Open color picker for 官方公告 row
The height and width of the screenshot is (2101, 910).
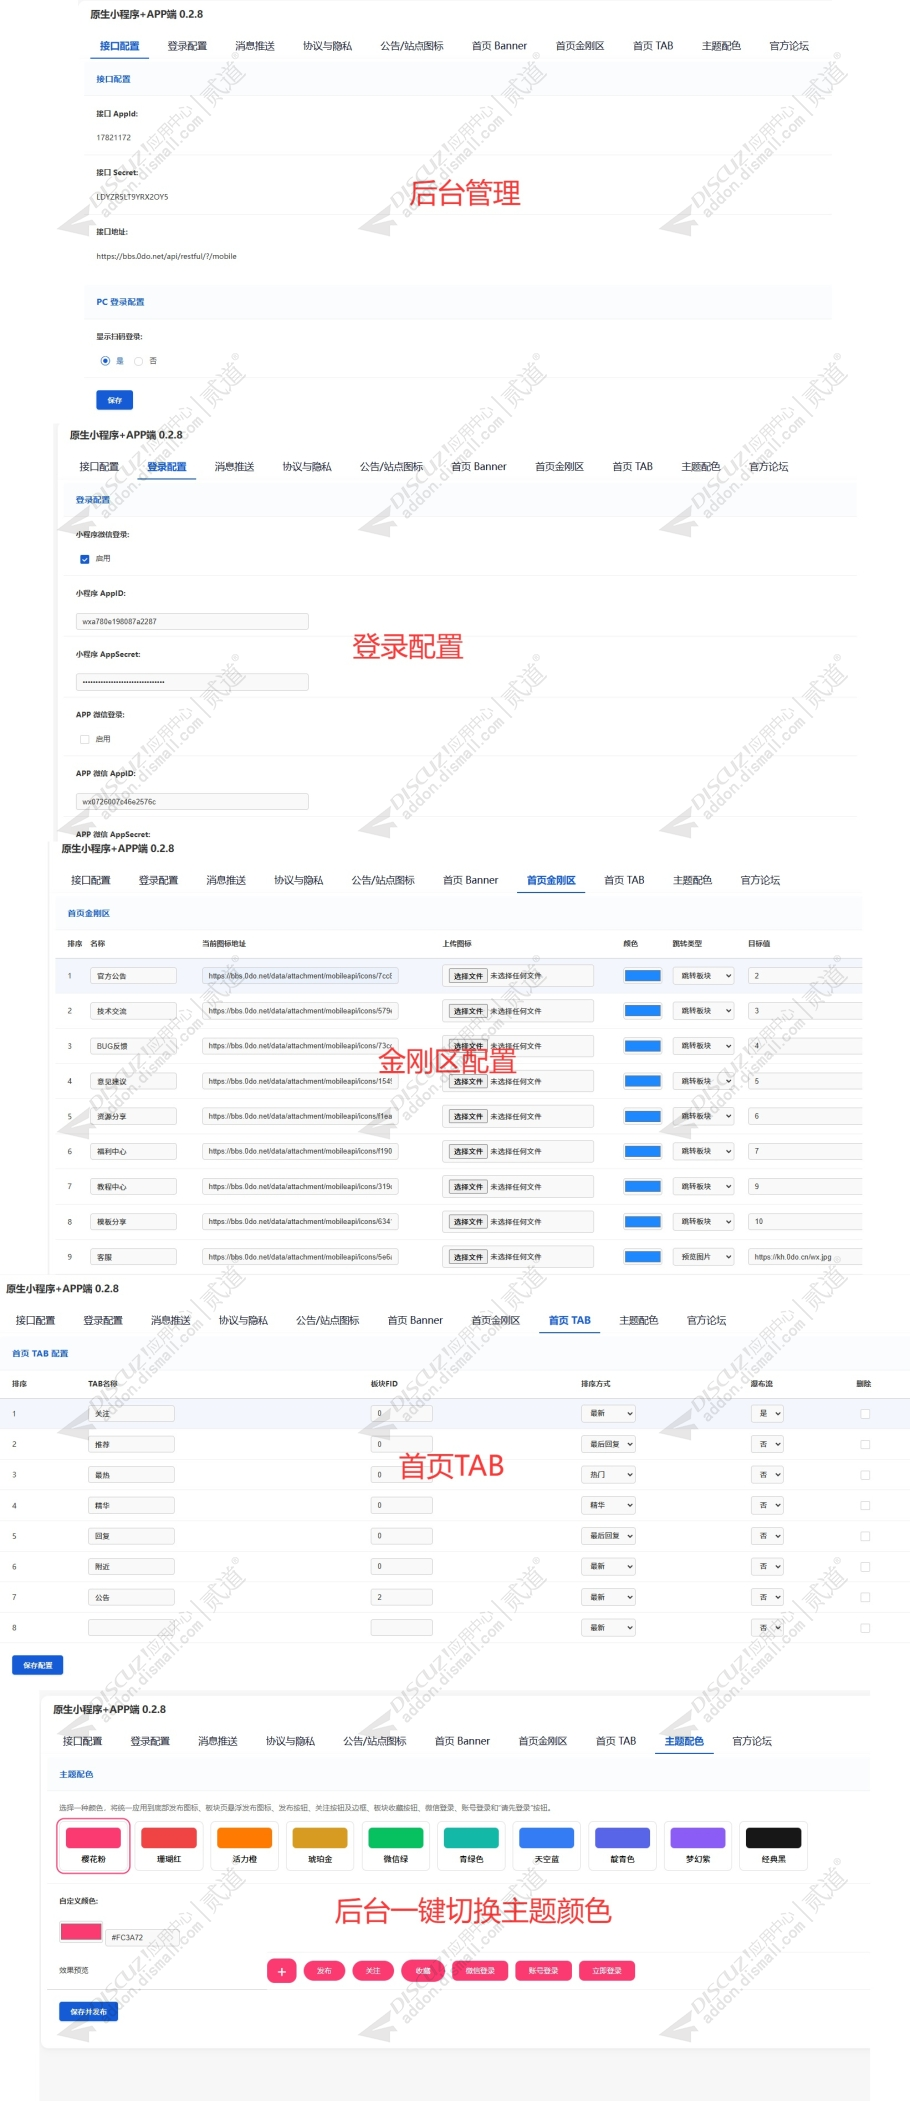(642, 976)
